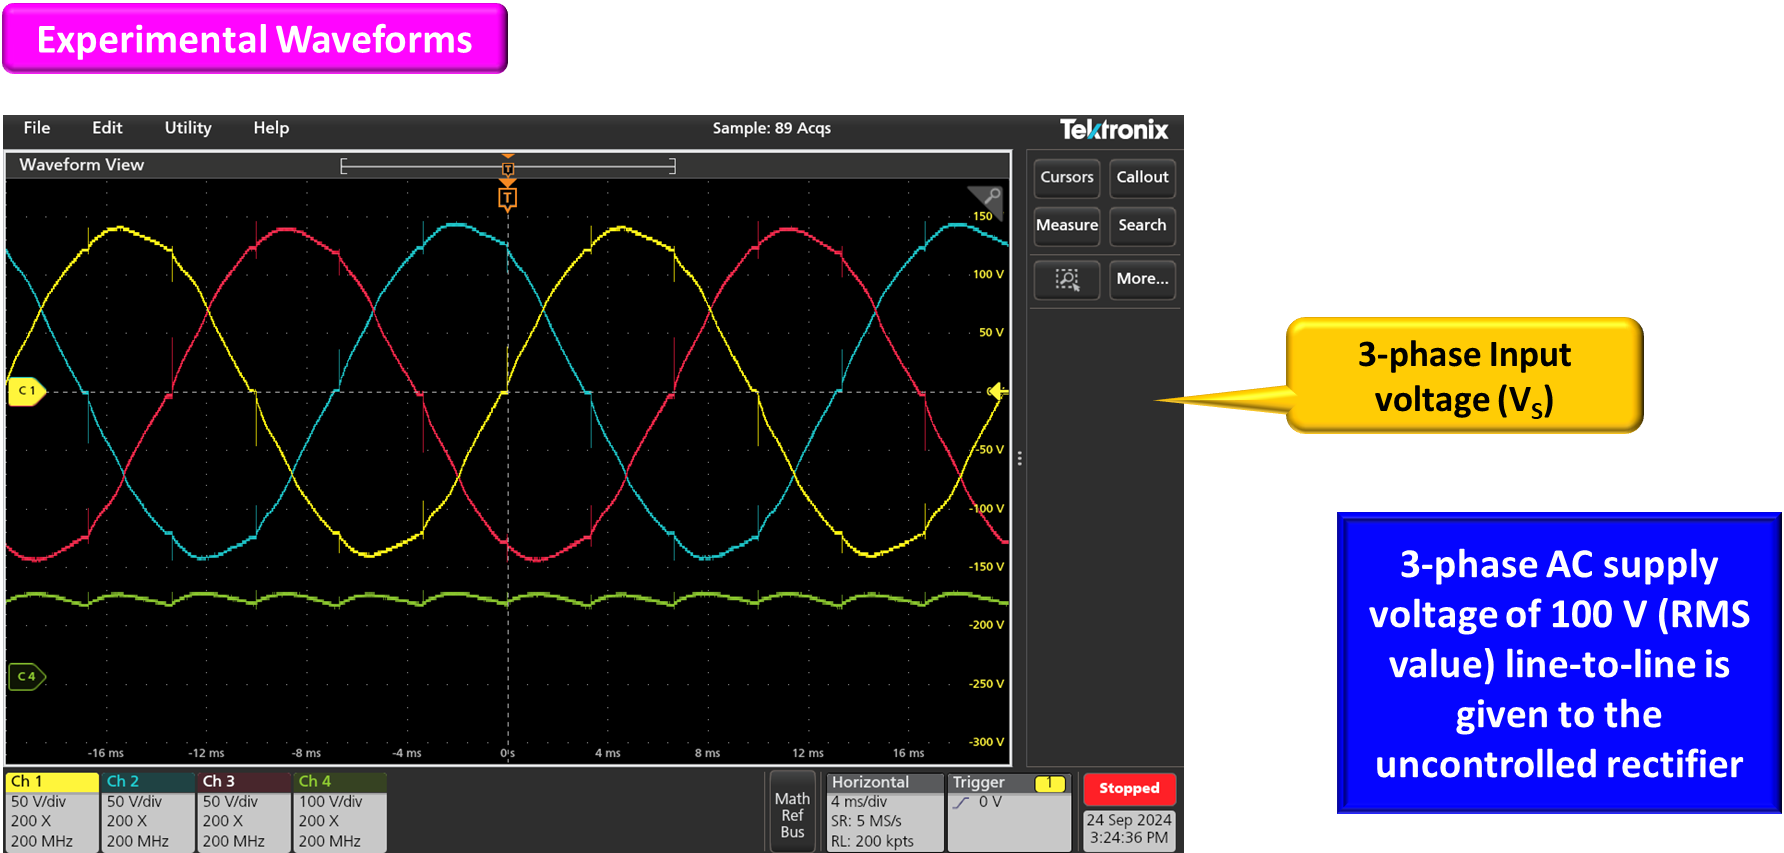The width and height of the screenshot is (1784, 853).
Task: Click the Cursors button
Action: pos(1067,177)
